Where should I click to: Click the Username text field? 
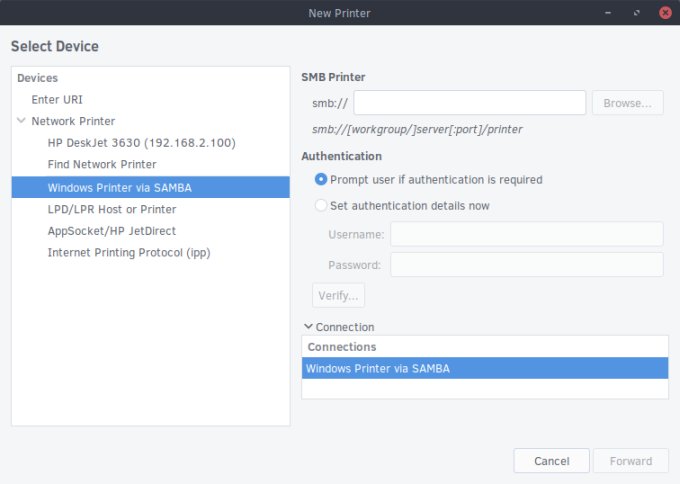[526, 234]
